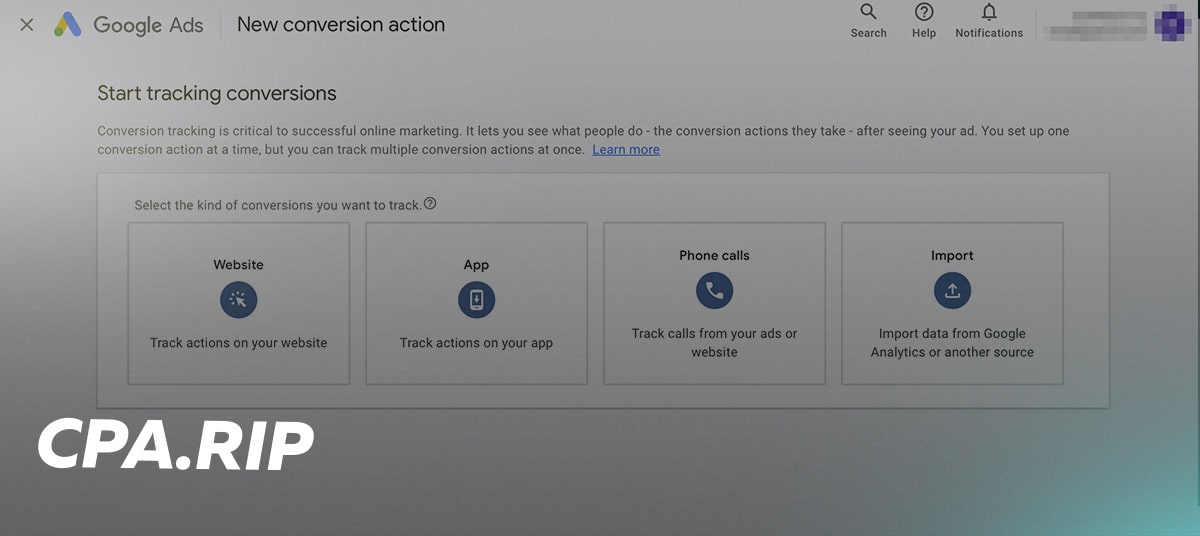Click 'Track actions on your app' text
Viewport: 1200px width, 536px height.
pyautogui.click(x=477, y=343)
